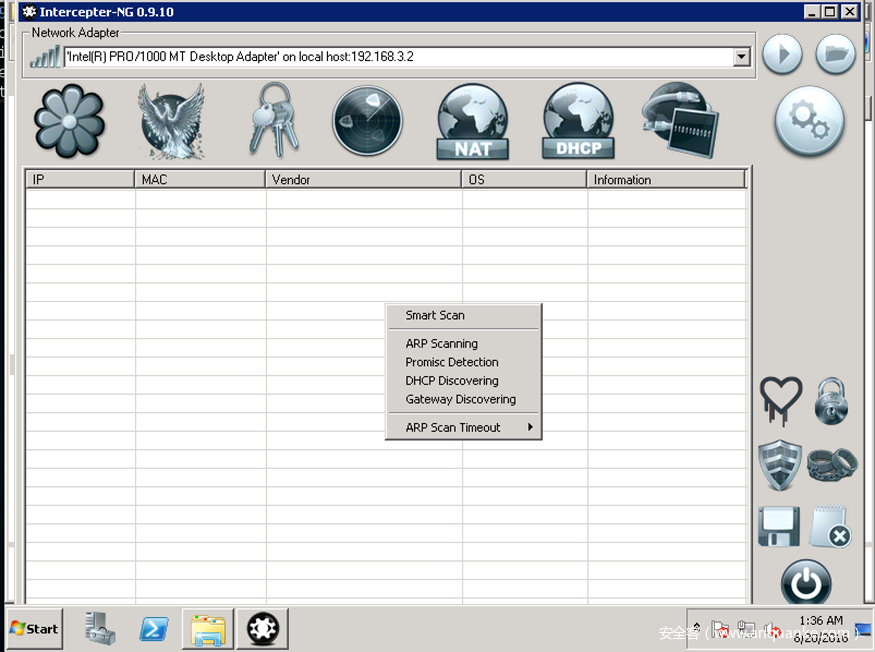Click the Heartbleed bleeding heart icon
Screen dimensions: 875x652
point(781,401)
